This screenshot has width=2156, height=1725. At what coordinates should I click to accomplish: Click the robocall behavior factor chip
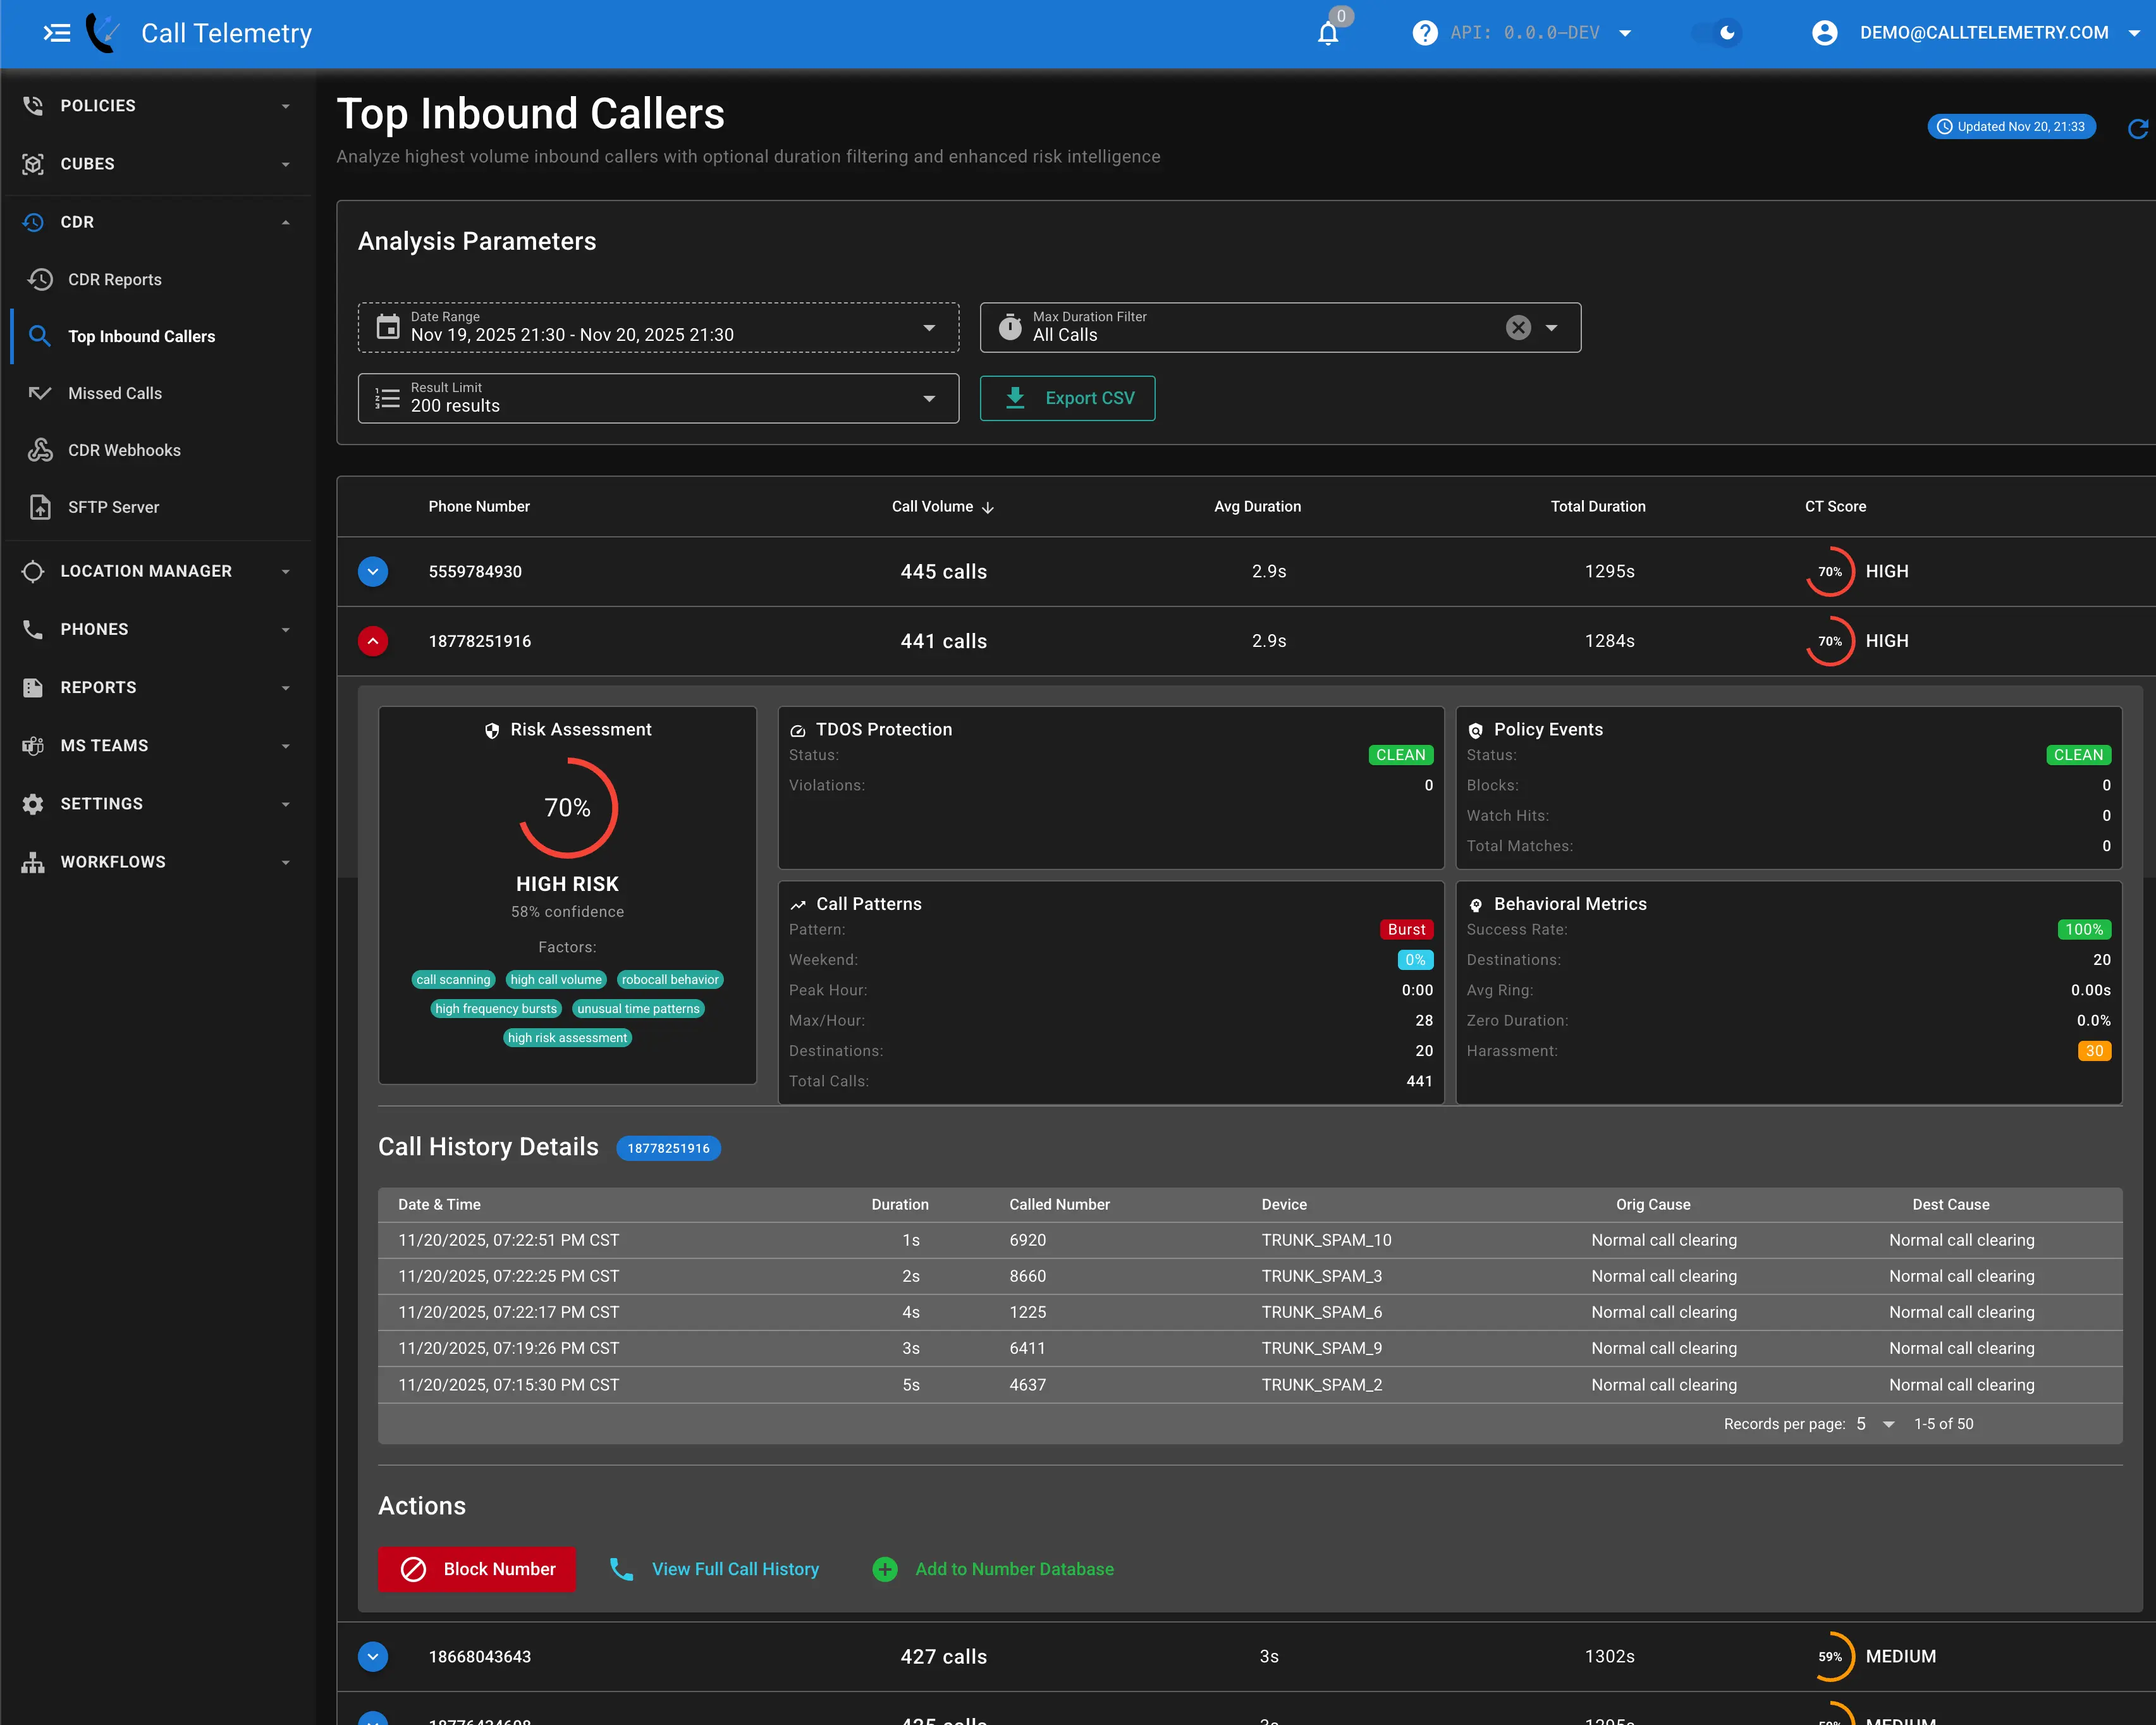[670, 980]
